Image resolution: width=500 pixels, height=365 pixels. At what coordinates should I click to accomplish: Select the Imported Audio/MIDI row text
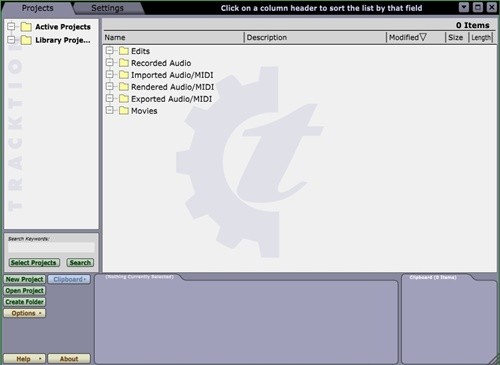point(172,75)
